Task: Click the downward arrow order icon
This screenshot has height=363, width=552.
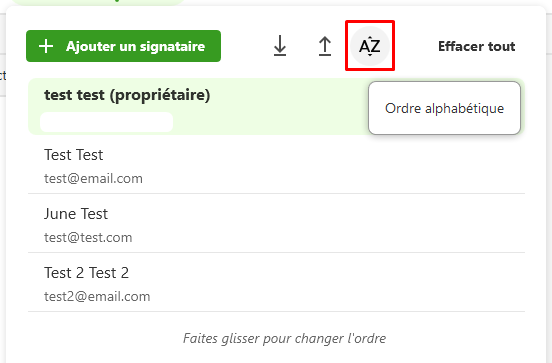Action: (280, 46)
